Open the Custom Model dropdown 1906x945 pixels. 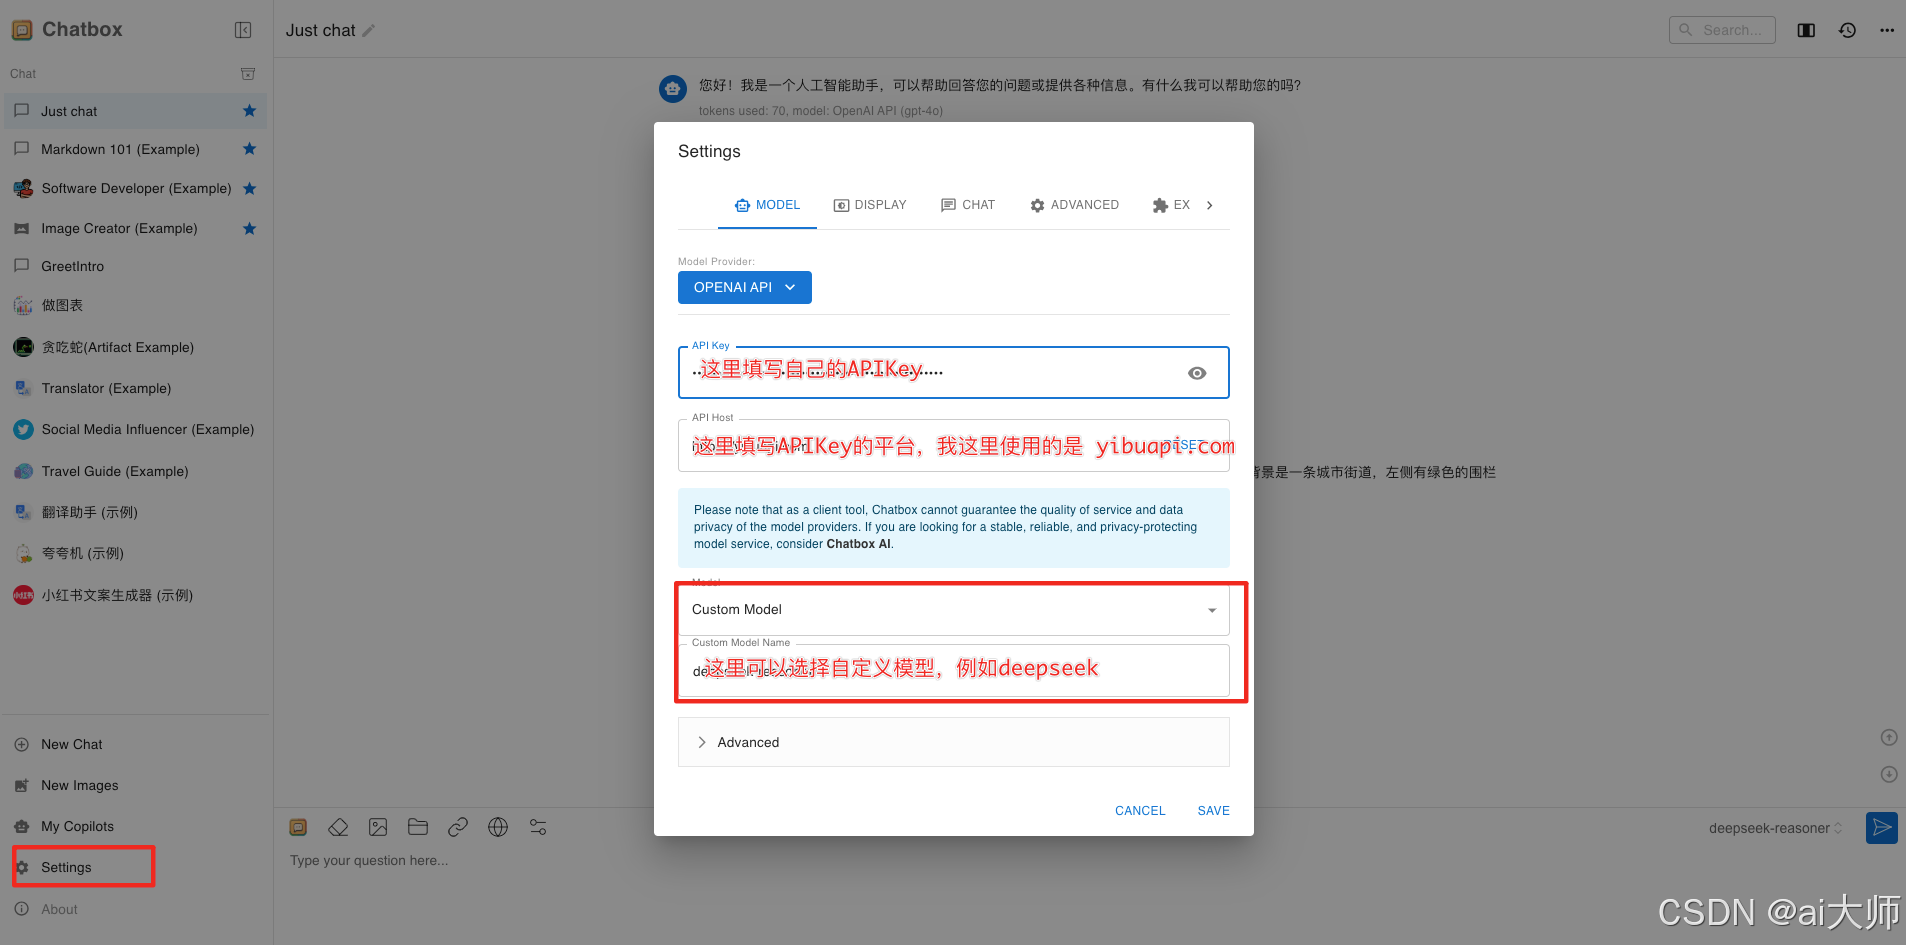click(954, 610)
